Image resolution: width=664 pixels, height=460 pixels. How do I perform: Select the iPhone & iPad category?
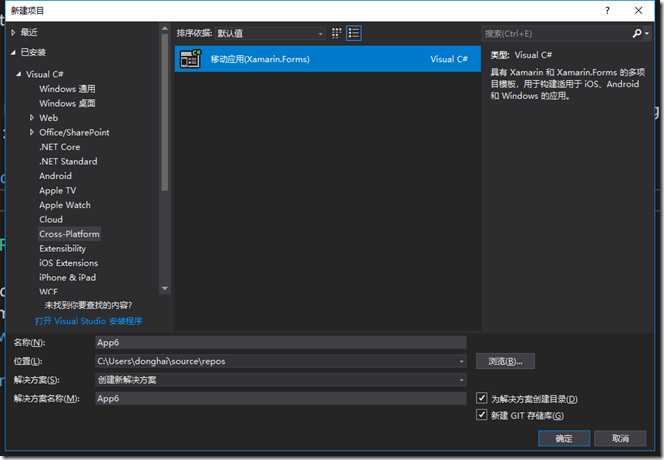tap(68, 277)
